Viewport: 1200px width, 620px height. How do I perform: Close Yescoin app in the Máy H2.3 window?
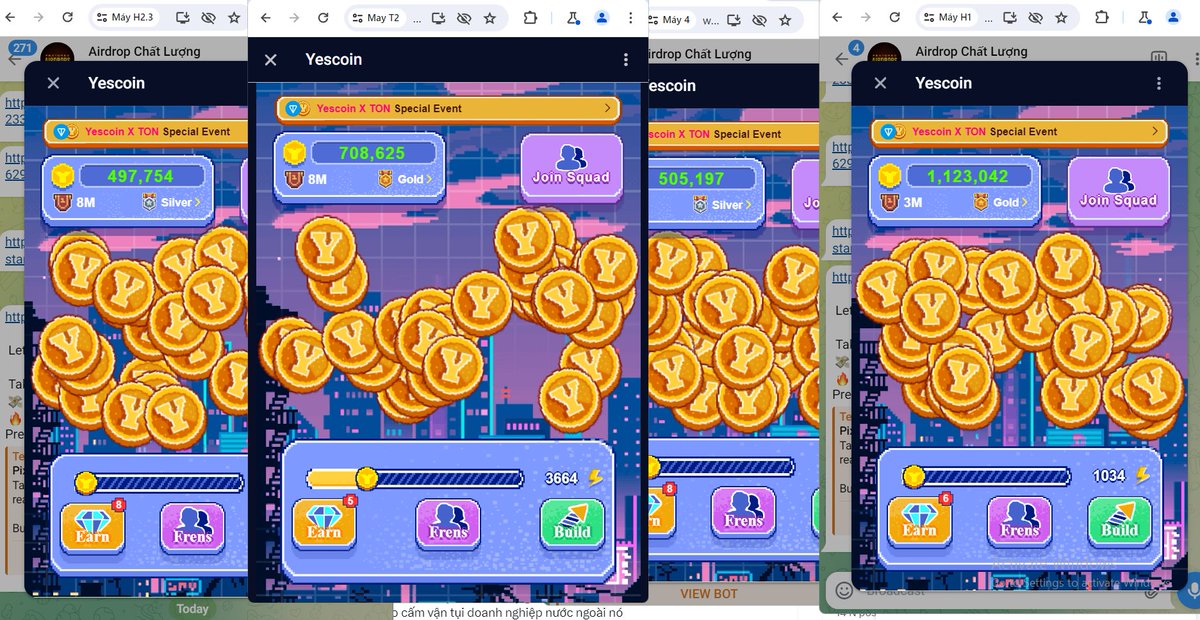pyautogui.click(x=53, y=83)
